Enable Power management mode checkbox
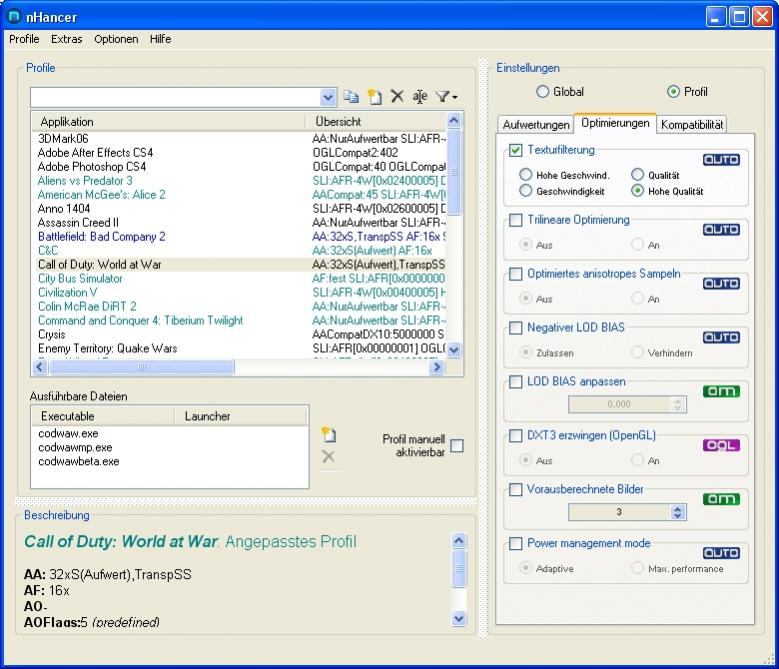This screenshot has height=669, width=779. [516, 543]
